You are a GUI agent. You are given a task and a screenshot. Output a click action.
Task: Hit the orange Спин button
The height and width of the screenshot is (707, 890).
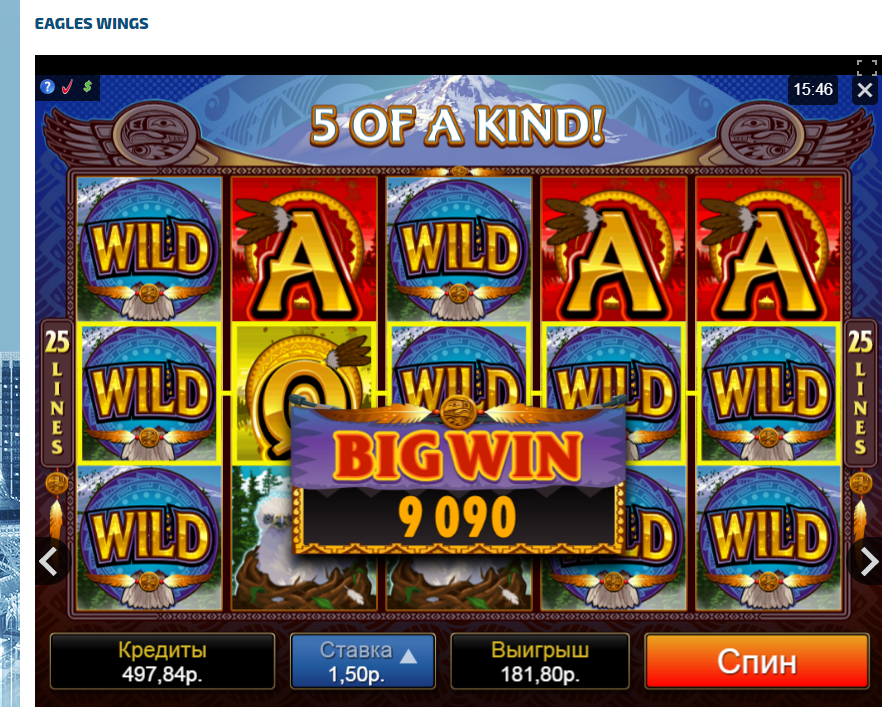click(757, 661)
